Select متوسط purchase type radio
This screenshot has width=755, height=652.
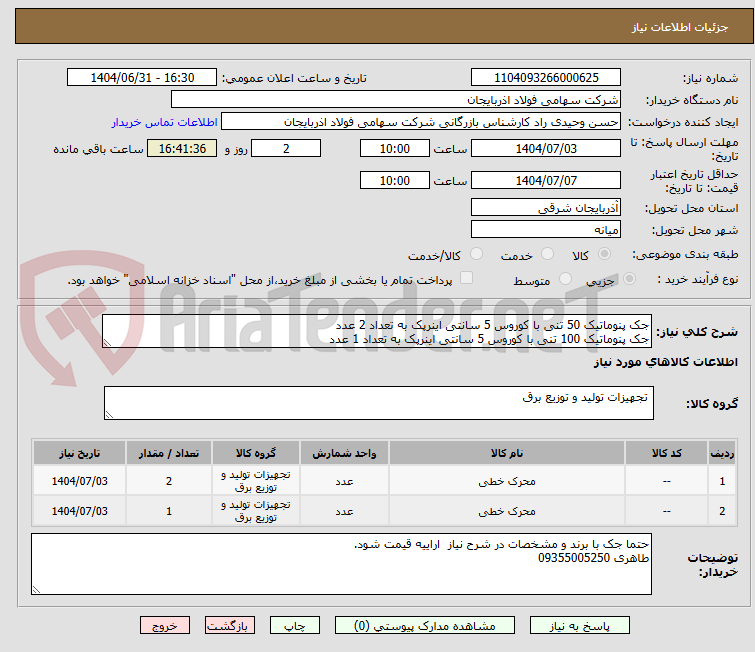566,280
